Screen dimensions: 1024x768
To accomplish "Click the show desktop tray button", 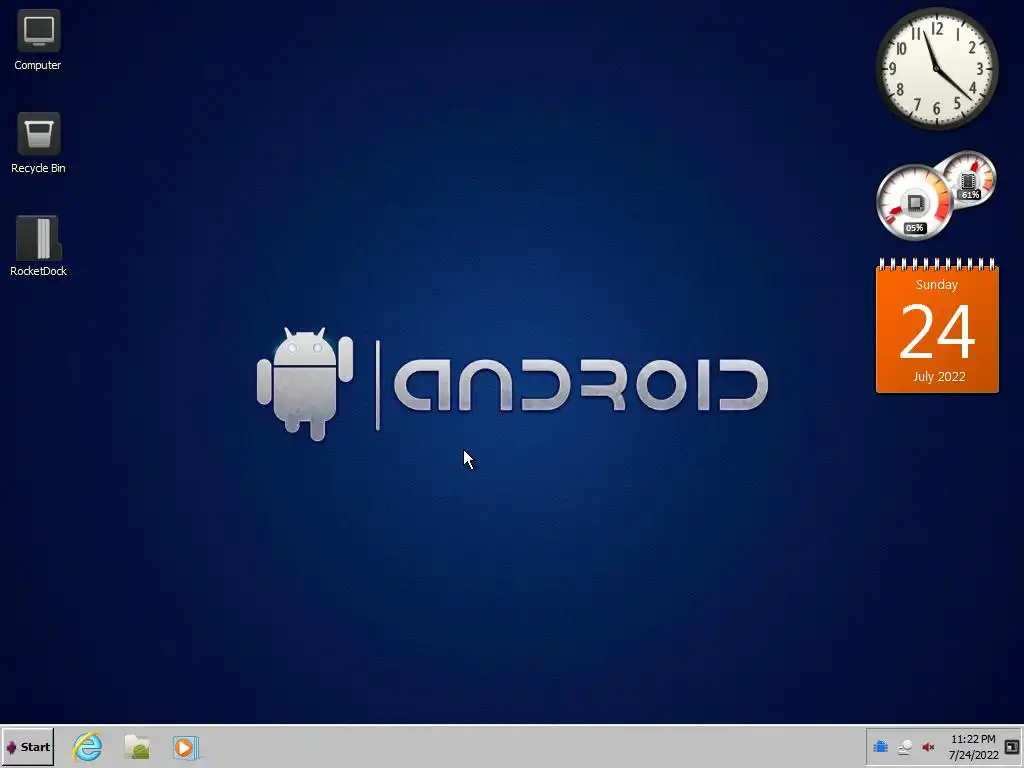I will [1012, 746].
